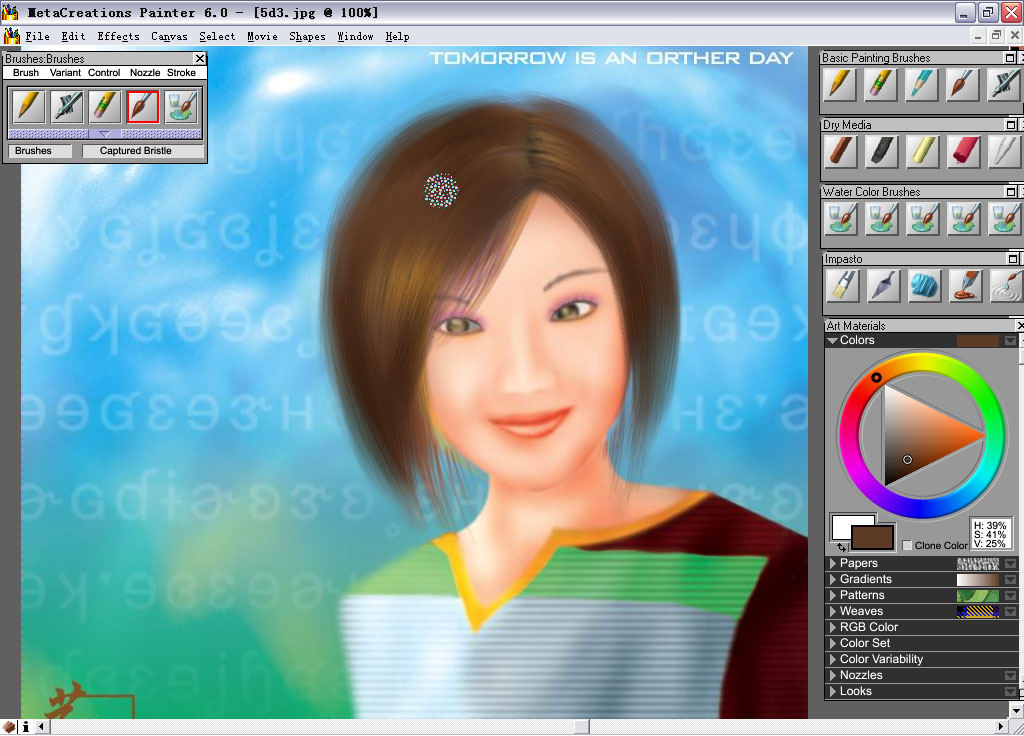1024x736 pixels.
Task: Select fourth brush in Water Color Brushes
Action: coord(963,219)
